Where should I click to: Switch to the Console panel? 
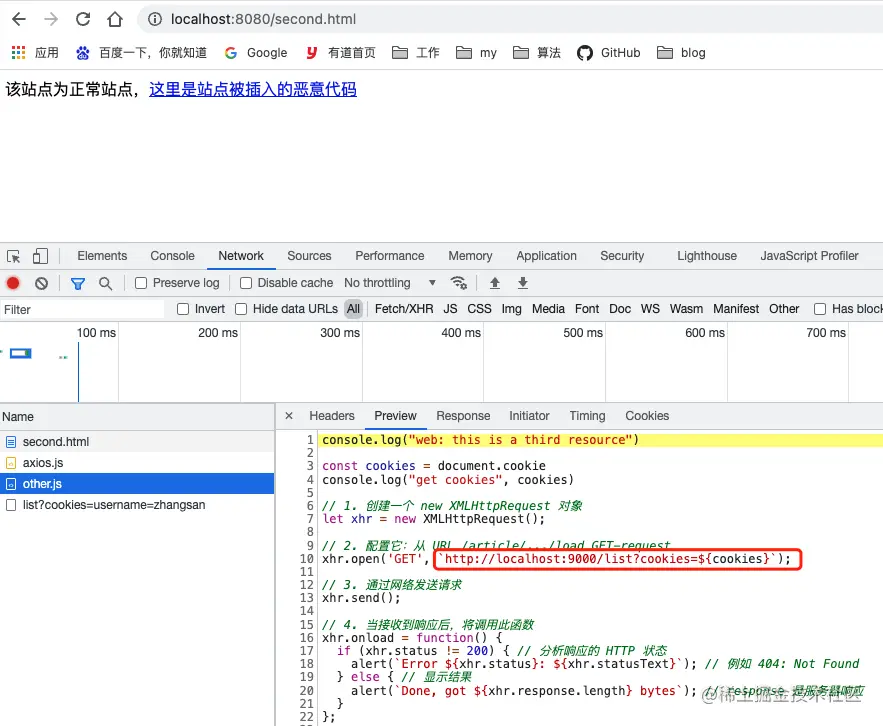(172, 256)
